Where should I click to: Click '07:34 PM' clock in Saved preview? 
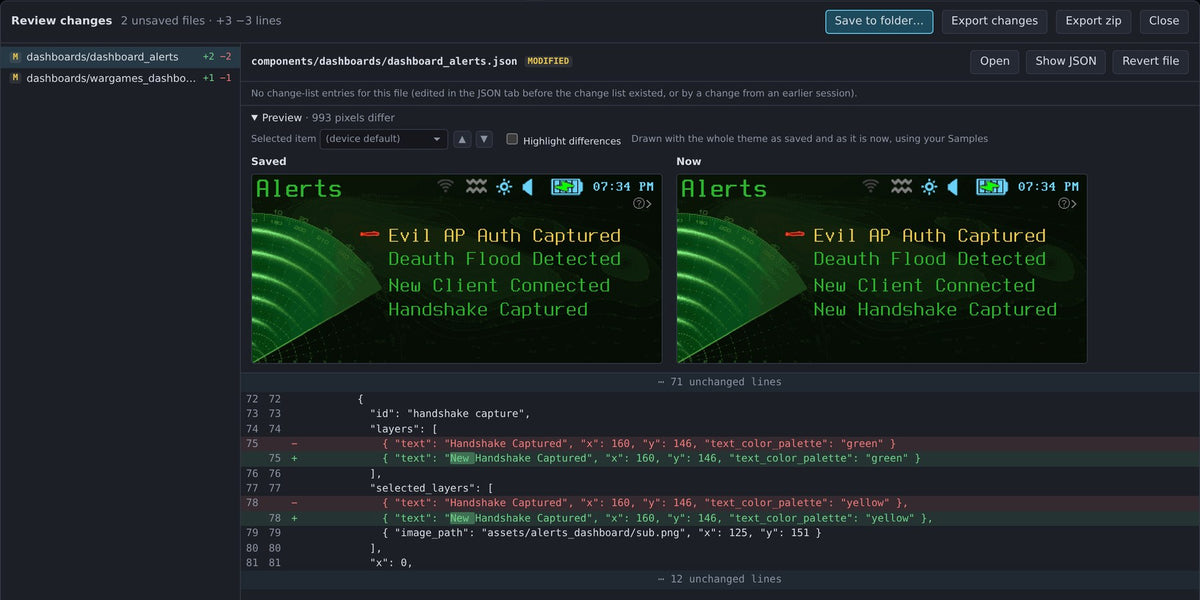pyautogui.click(x=623, y=187)
